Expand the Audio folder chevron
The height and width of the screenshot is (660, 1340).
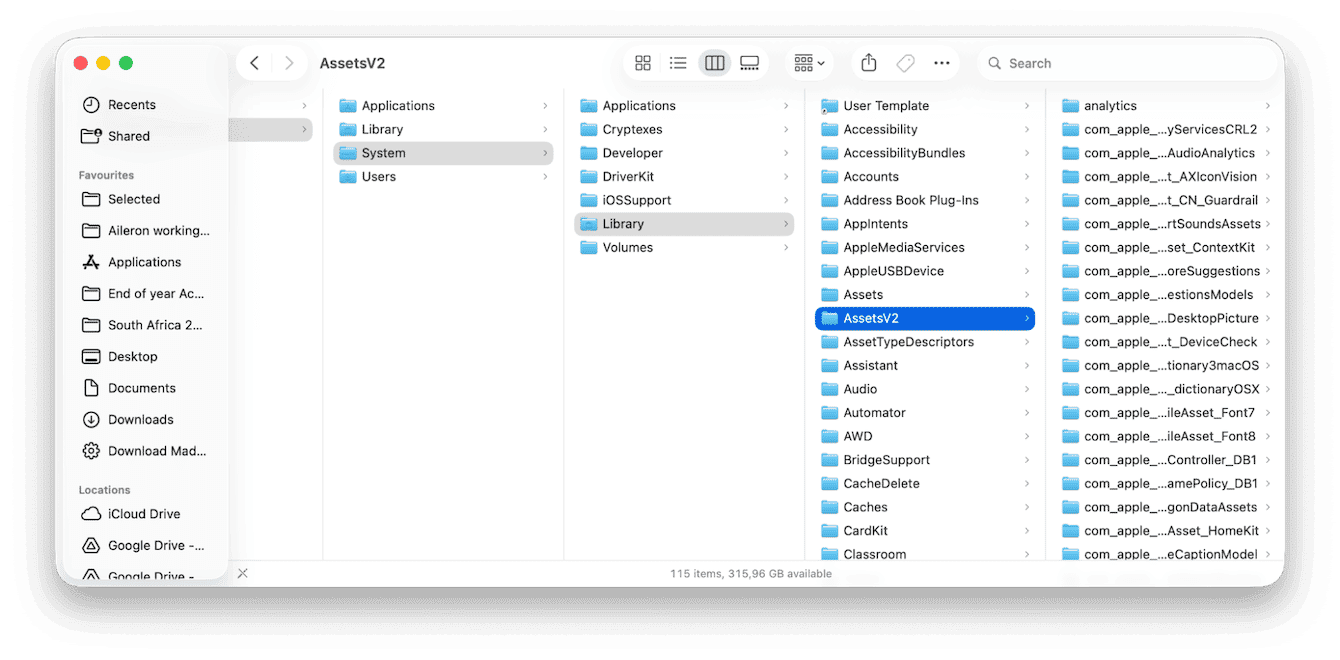[1027, 390]
